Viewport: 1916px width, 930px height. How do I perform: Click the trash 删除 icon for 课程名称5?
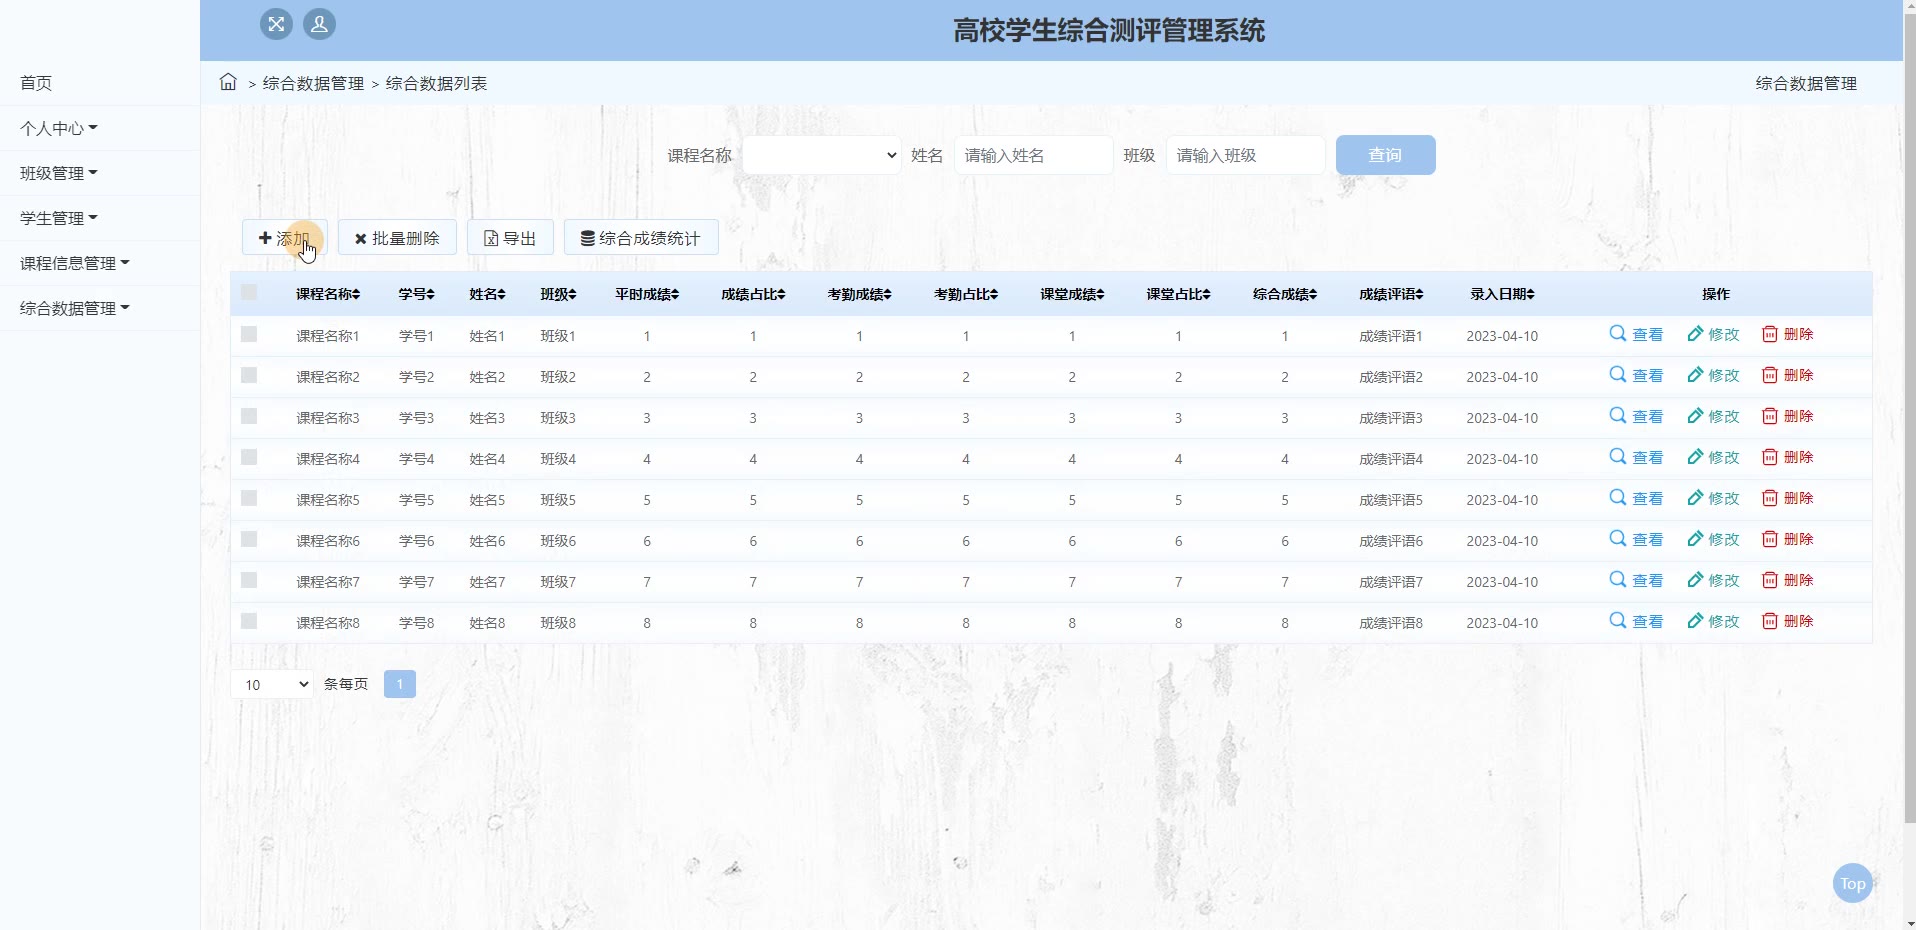click(1770, 498)
